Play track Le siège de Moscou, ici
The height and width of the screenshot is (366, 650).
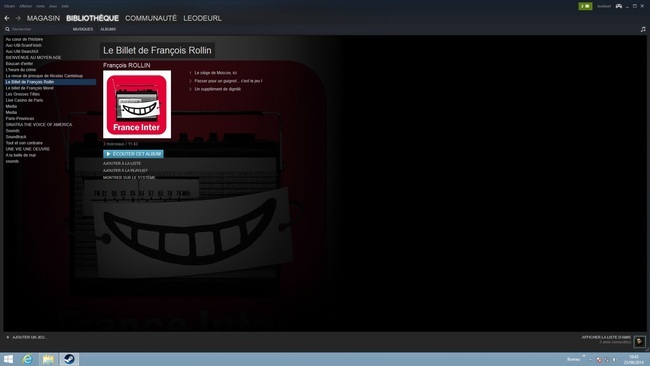(x=216, y=73)
